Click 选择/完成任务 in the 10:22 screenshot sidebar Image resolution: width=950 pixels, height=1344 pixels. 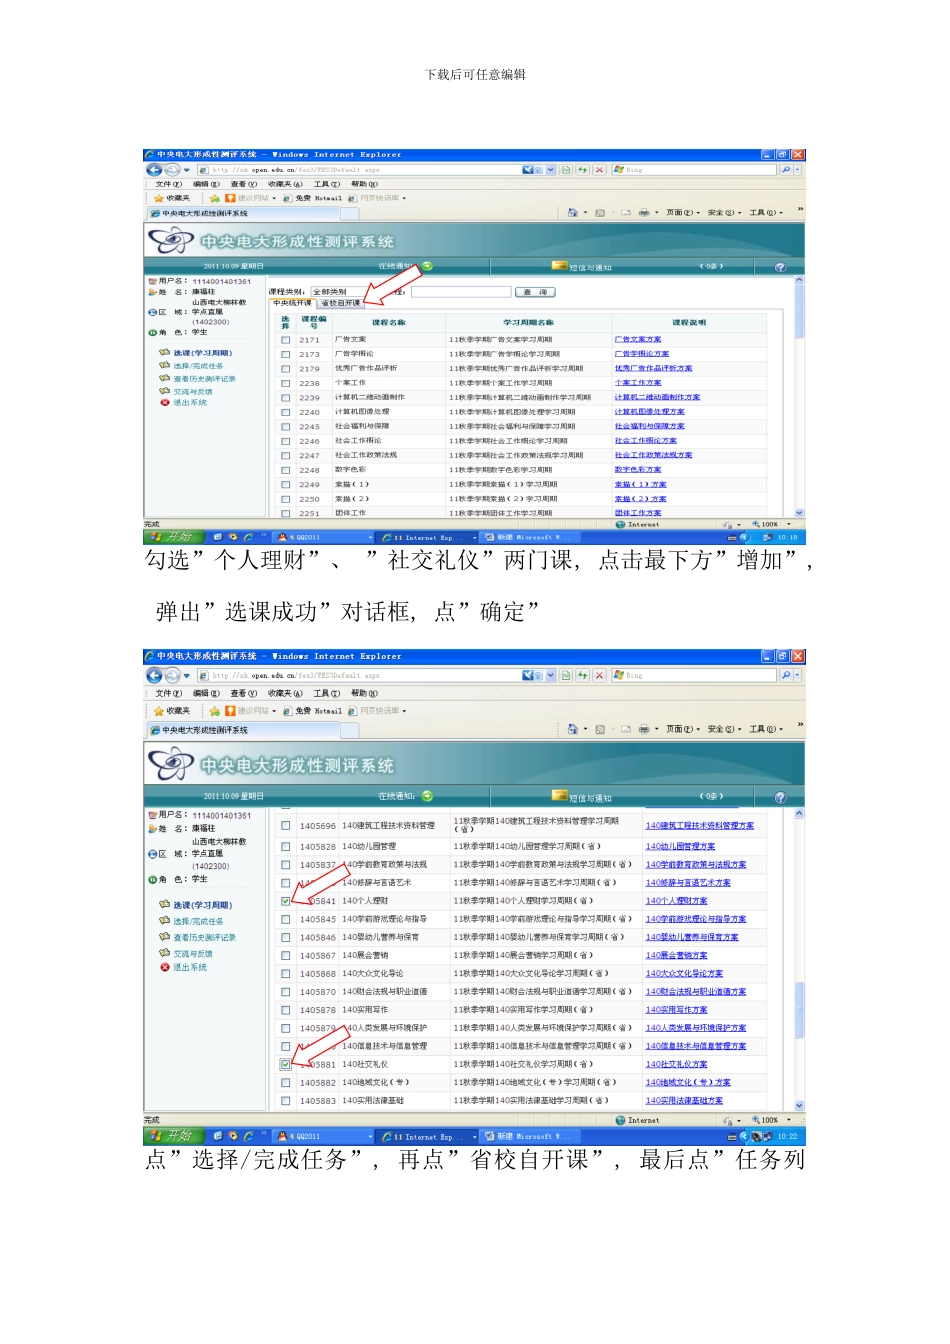198,922
